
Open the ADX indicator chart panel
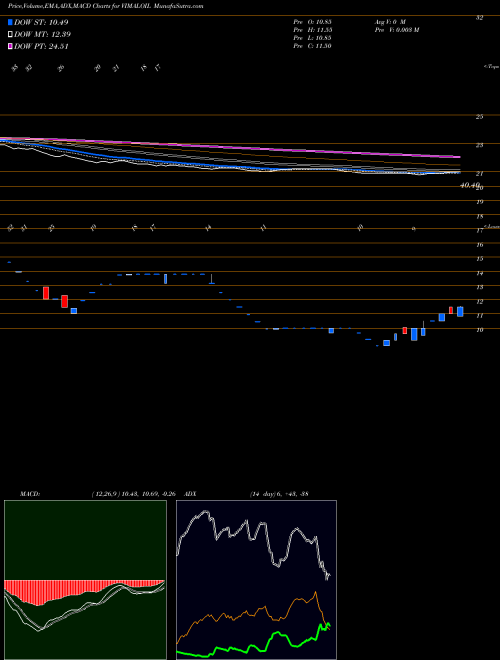256,580
